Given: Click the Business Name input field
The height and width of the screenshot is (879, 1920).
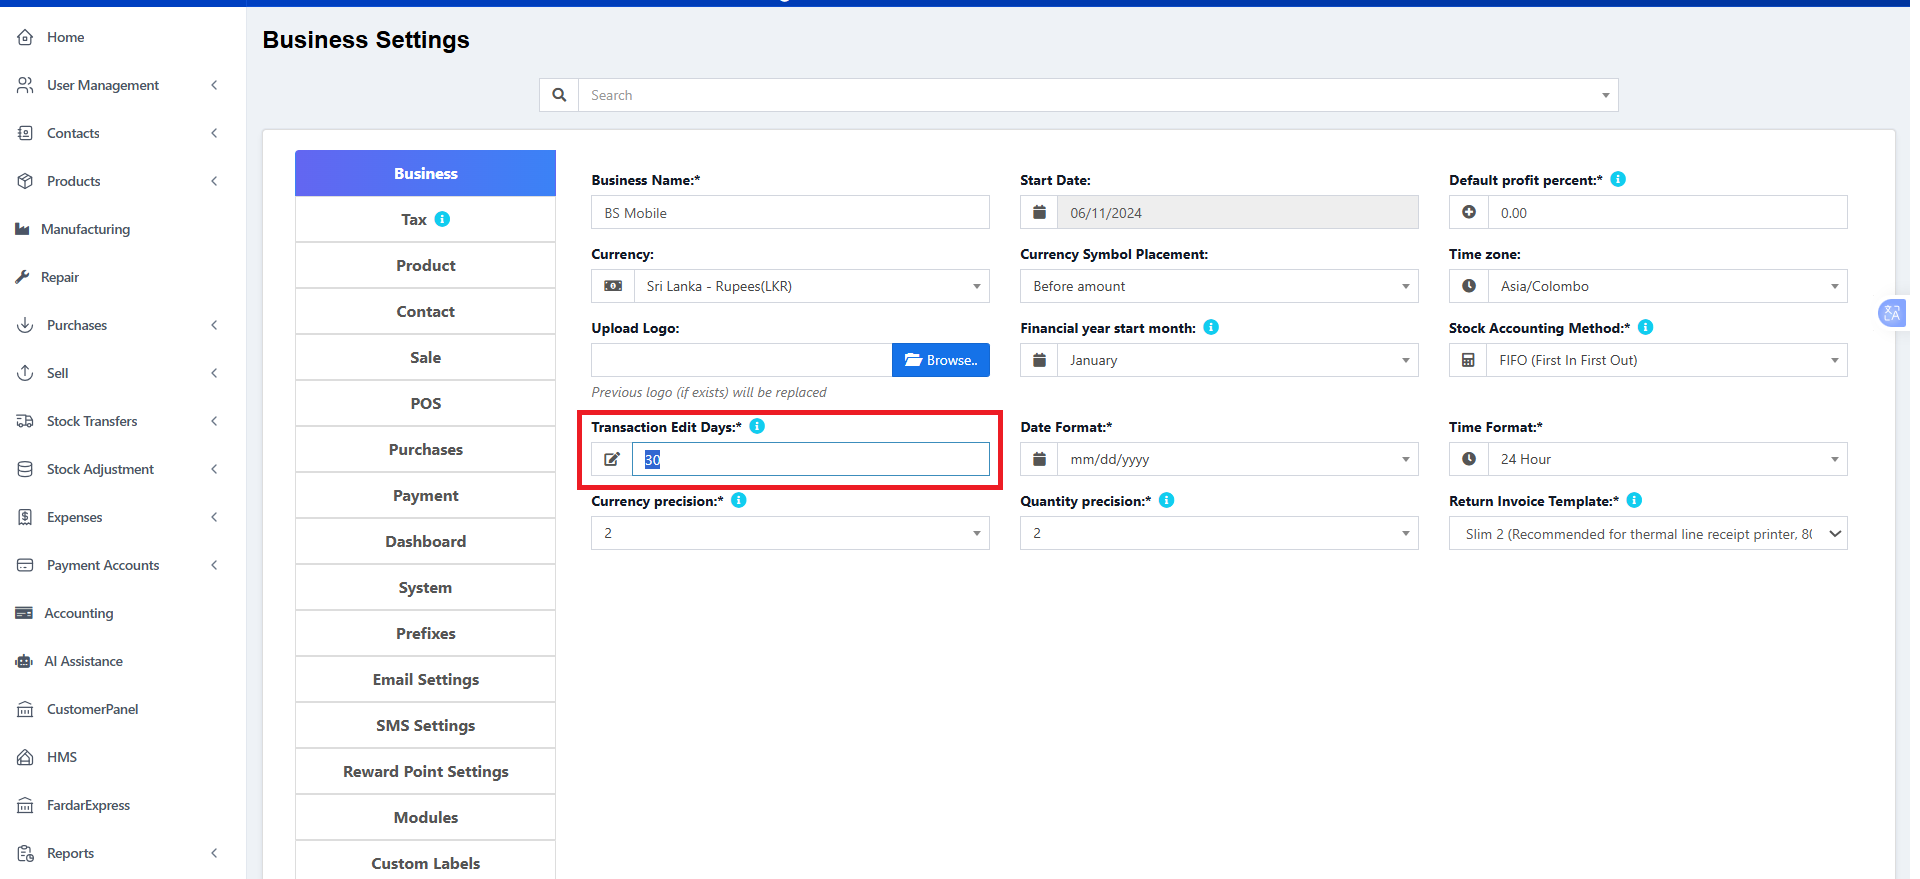Looking at the screenshot, I should 790,213.
